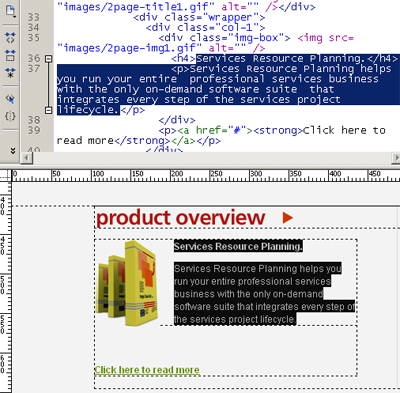Click the Expand All icon
The width and height of the screenshot is (400, 393).
point(10,73)
